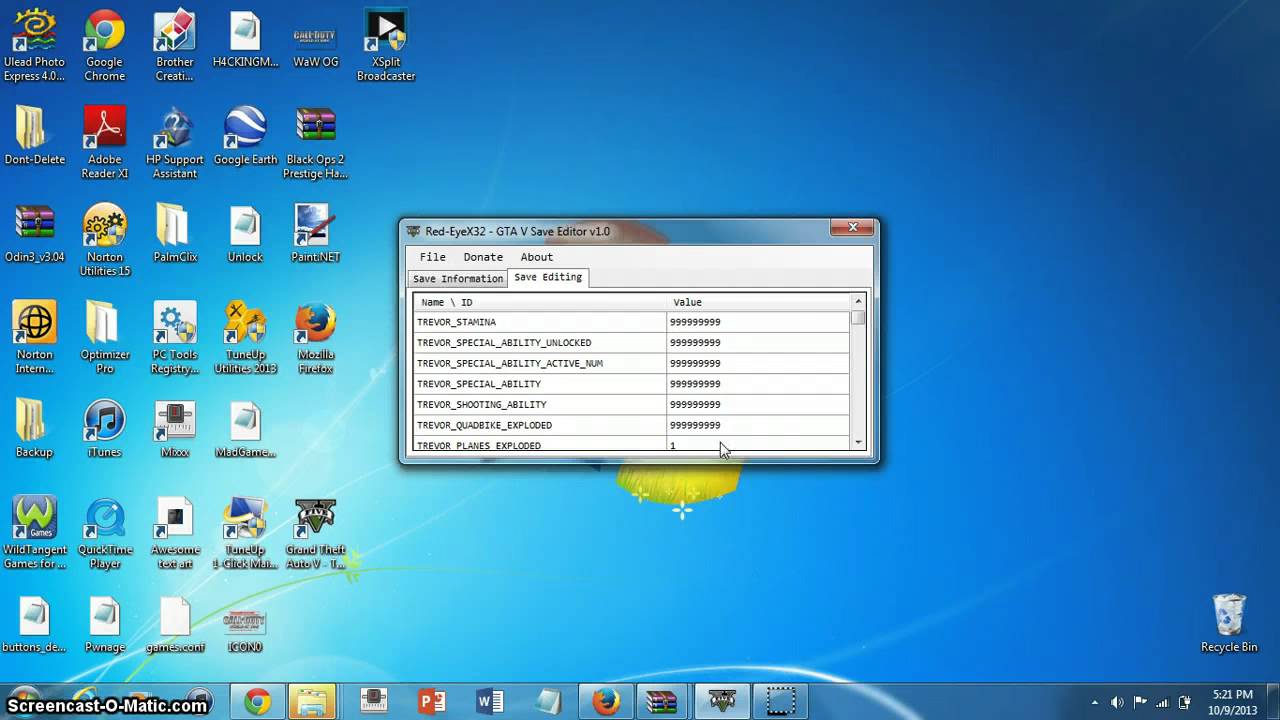
Task: Open Grand Theft Auto V desktop shortcut
Action: tap(315, 532)
